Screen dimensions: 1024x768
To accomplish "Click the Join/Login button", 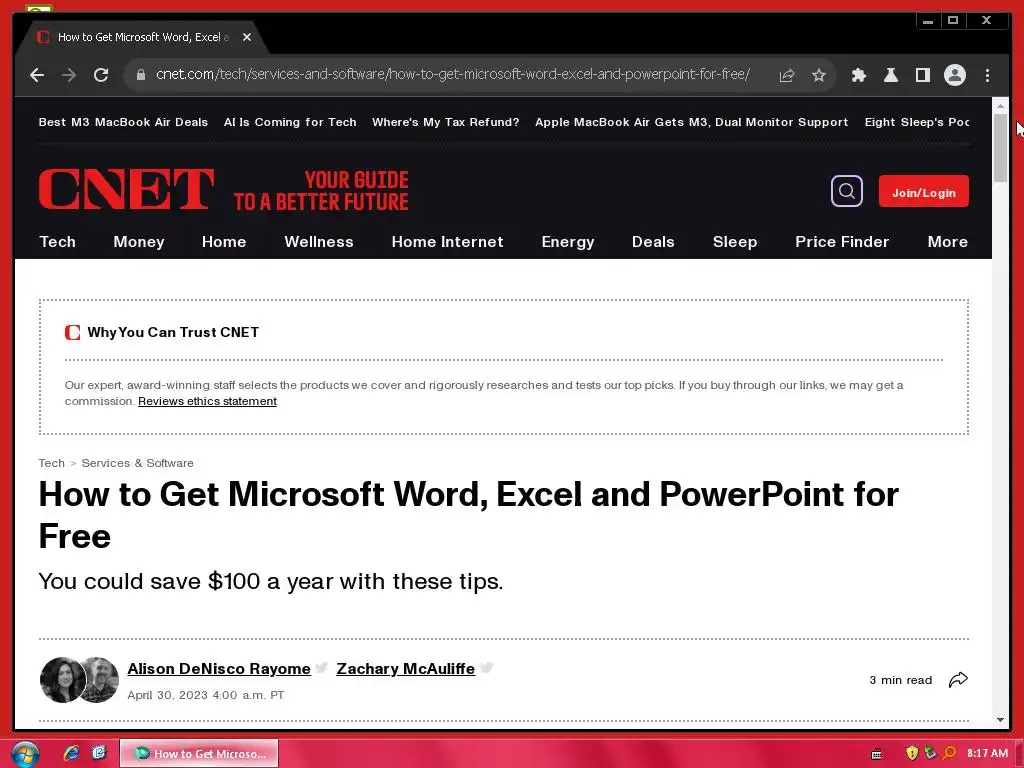I will (x=923, y=191).
